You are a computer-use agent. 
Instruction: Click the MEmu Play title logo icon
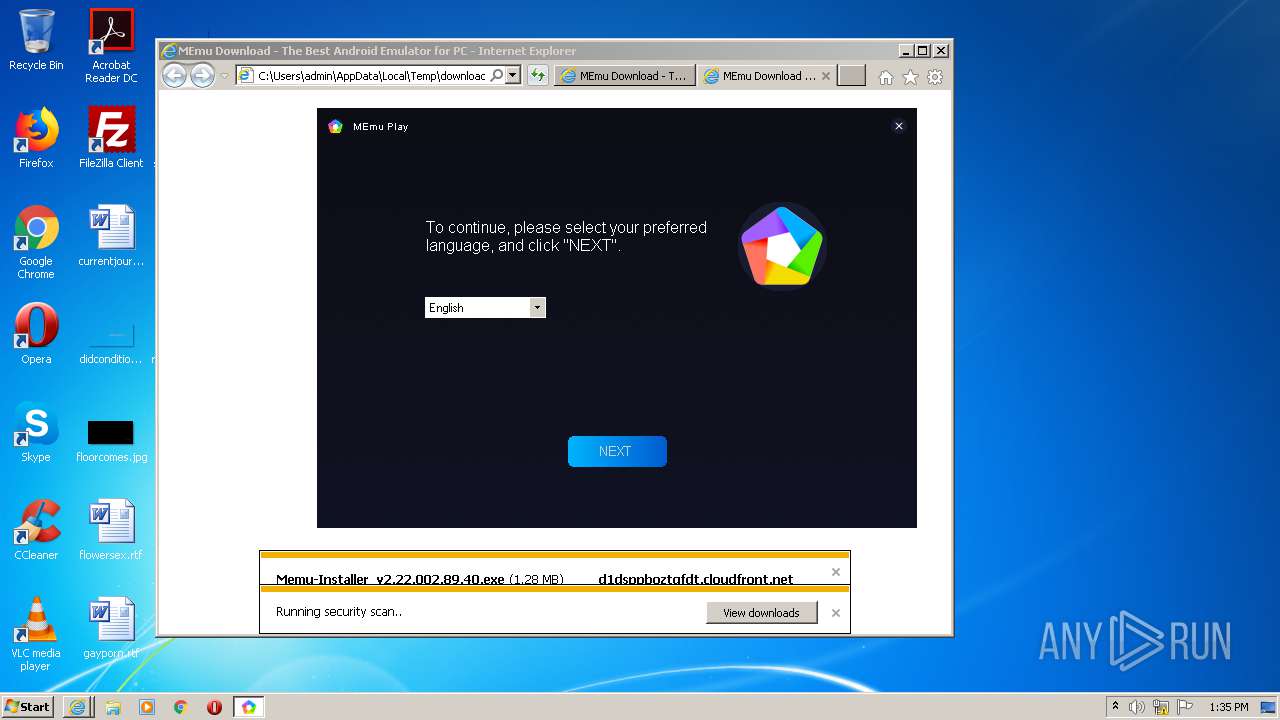click(x=335, y=126)
